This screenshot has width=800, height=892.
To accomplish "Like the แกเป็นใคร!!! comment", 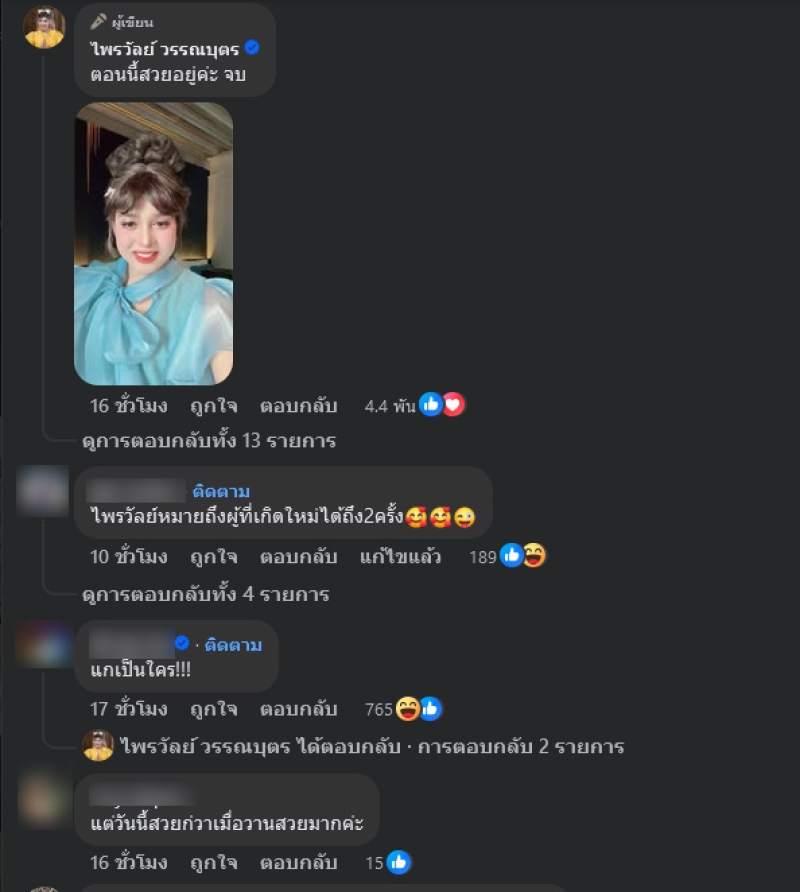I will pyautogui.click(x=213, y=709).
